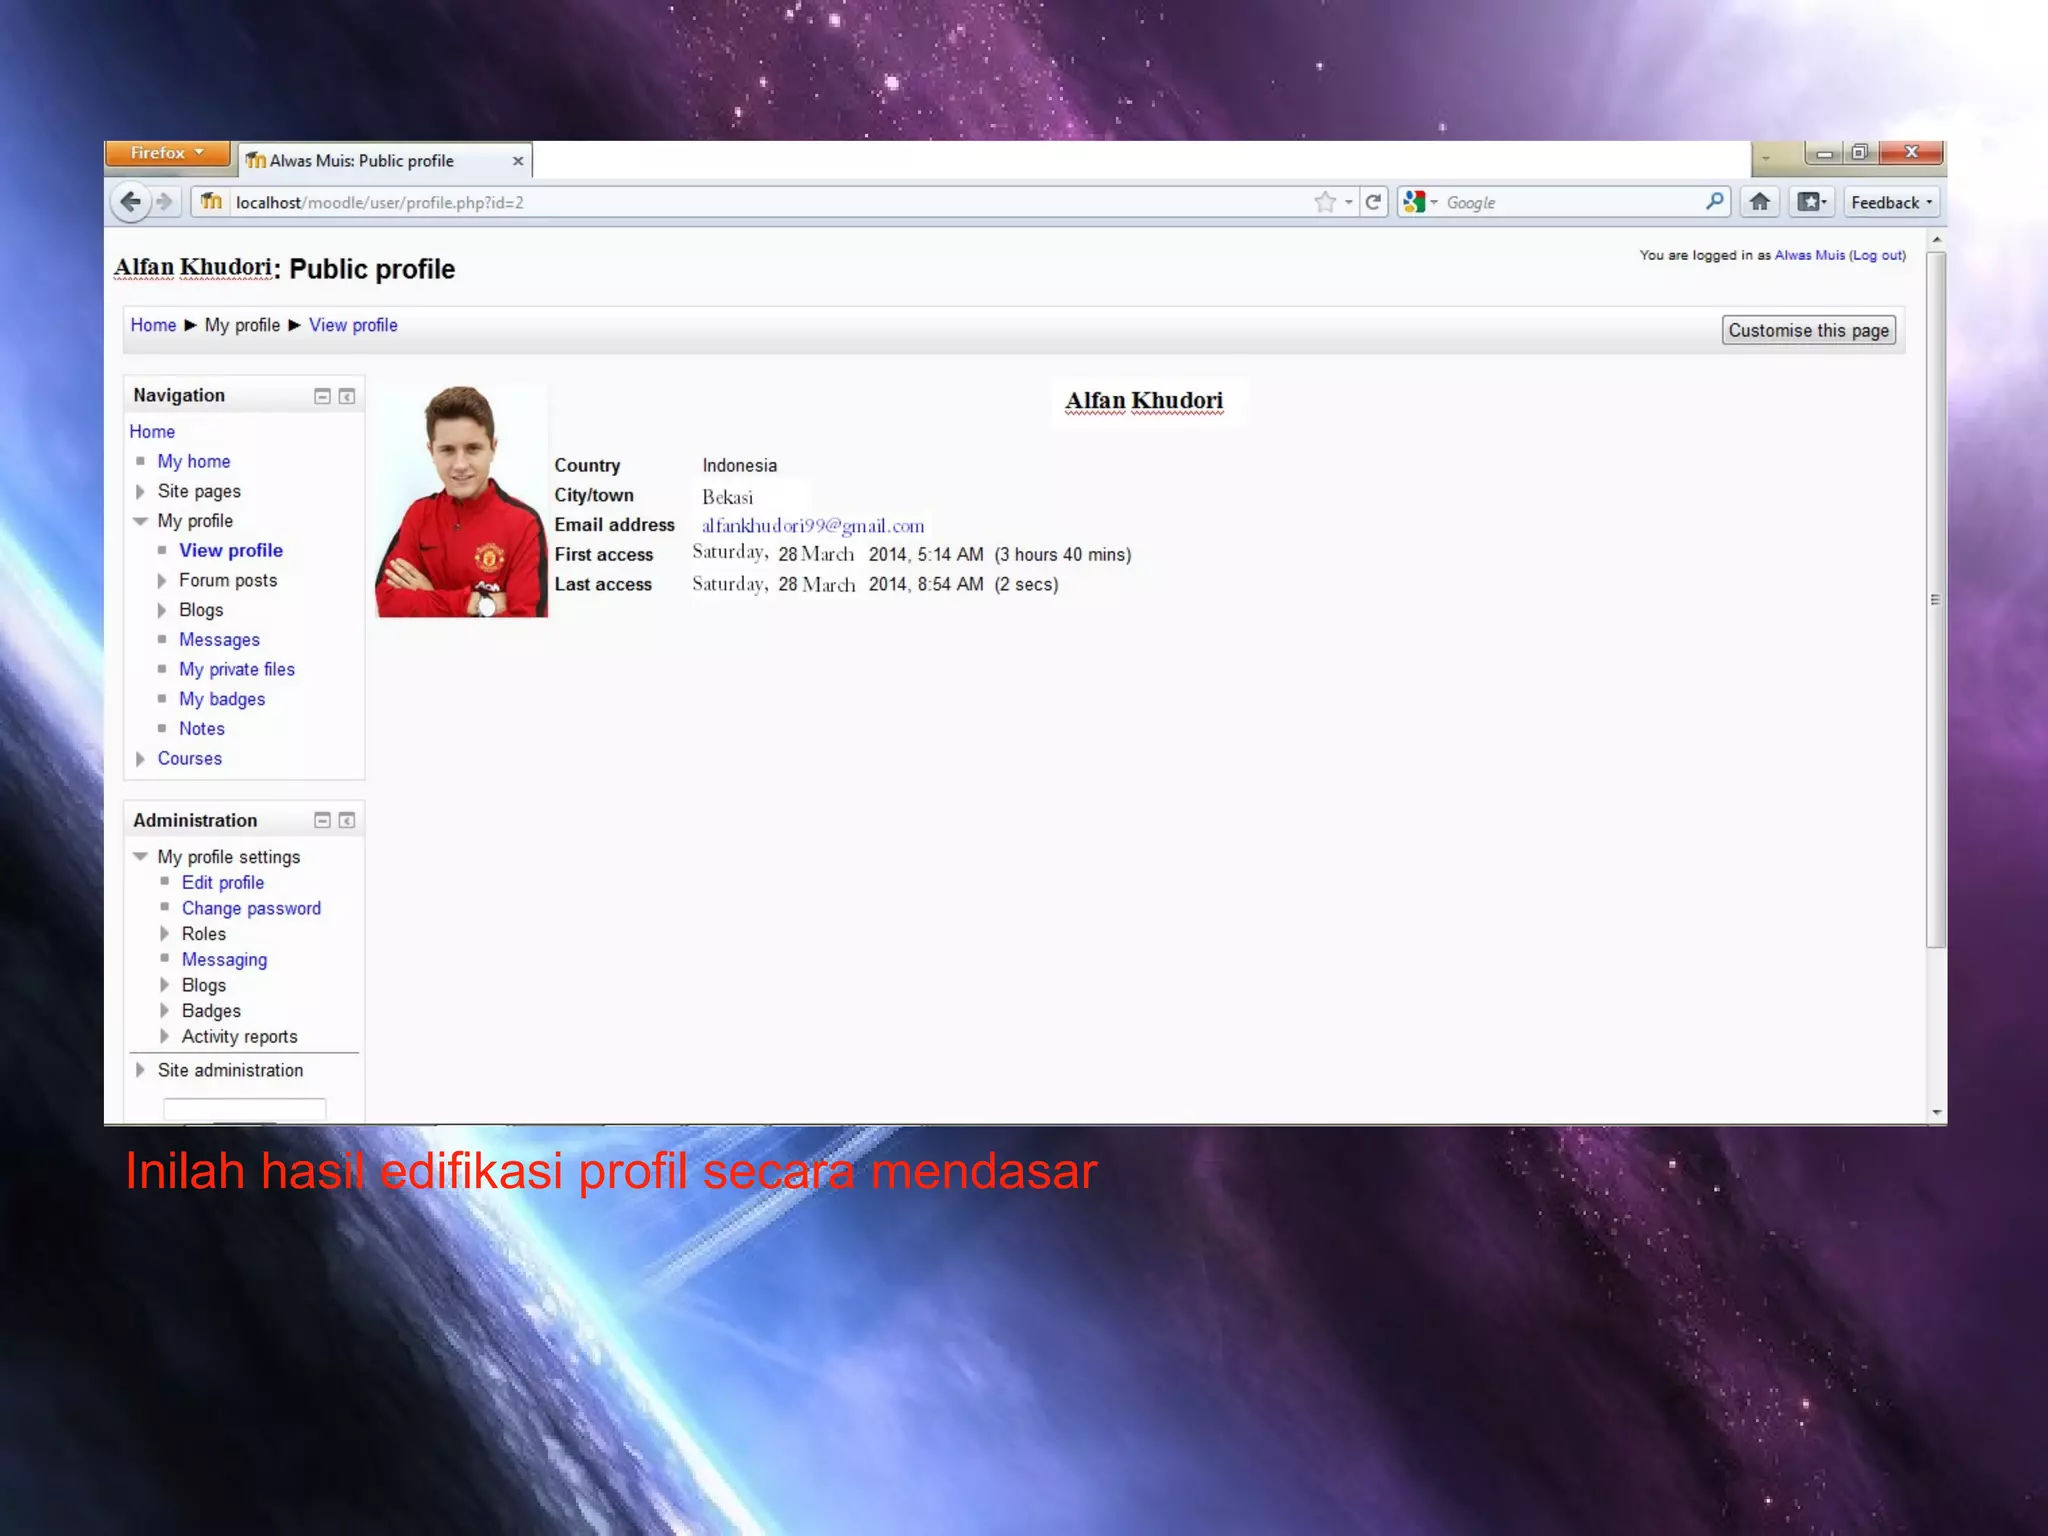Open the Feedback dropdown

click(1890, 202)
